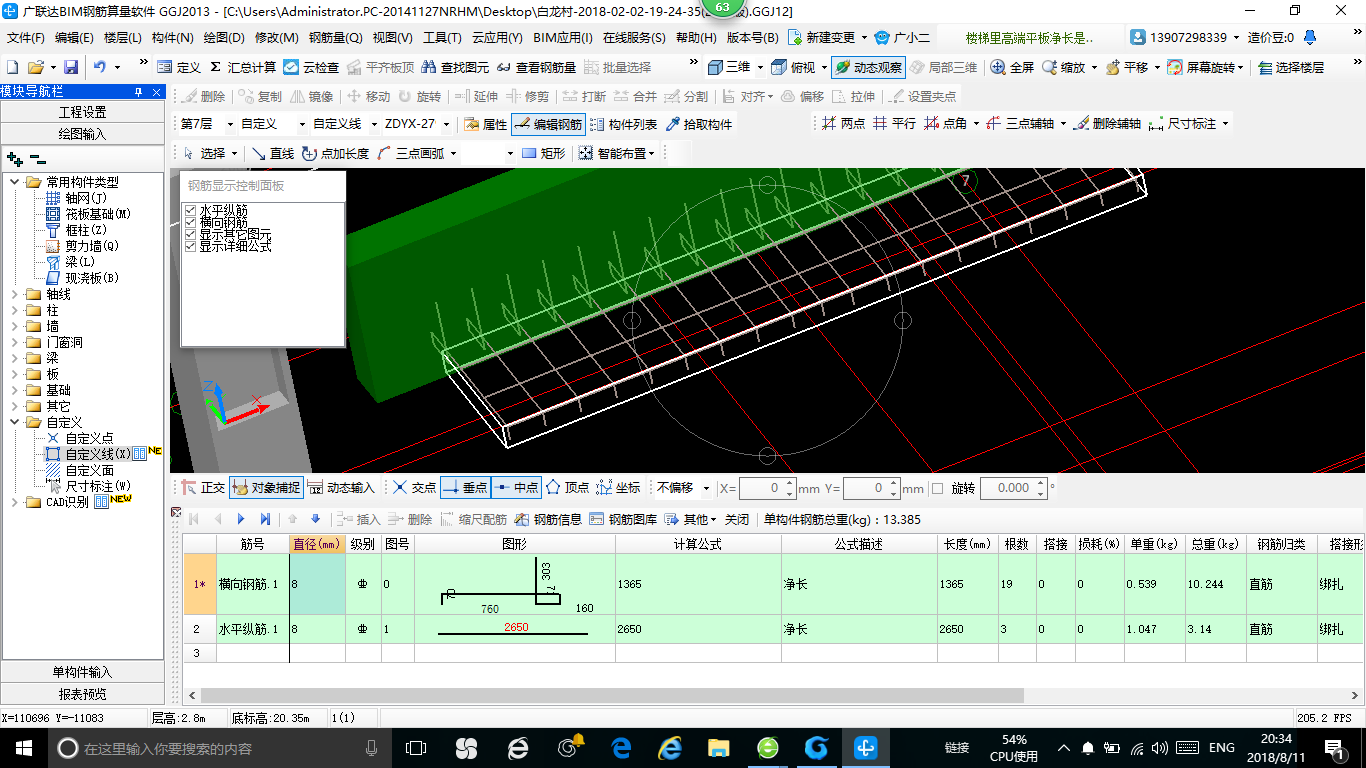Screen dimensions: 1366x768
Task: Click 钢筋信息 rebar info button
Action: coord(548,519)
